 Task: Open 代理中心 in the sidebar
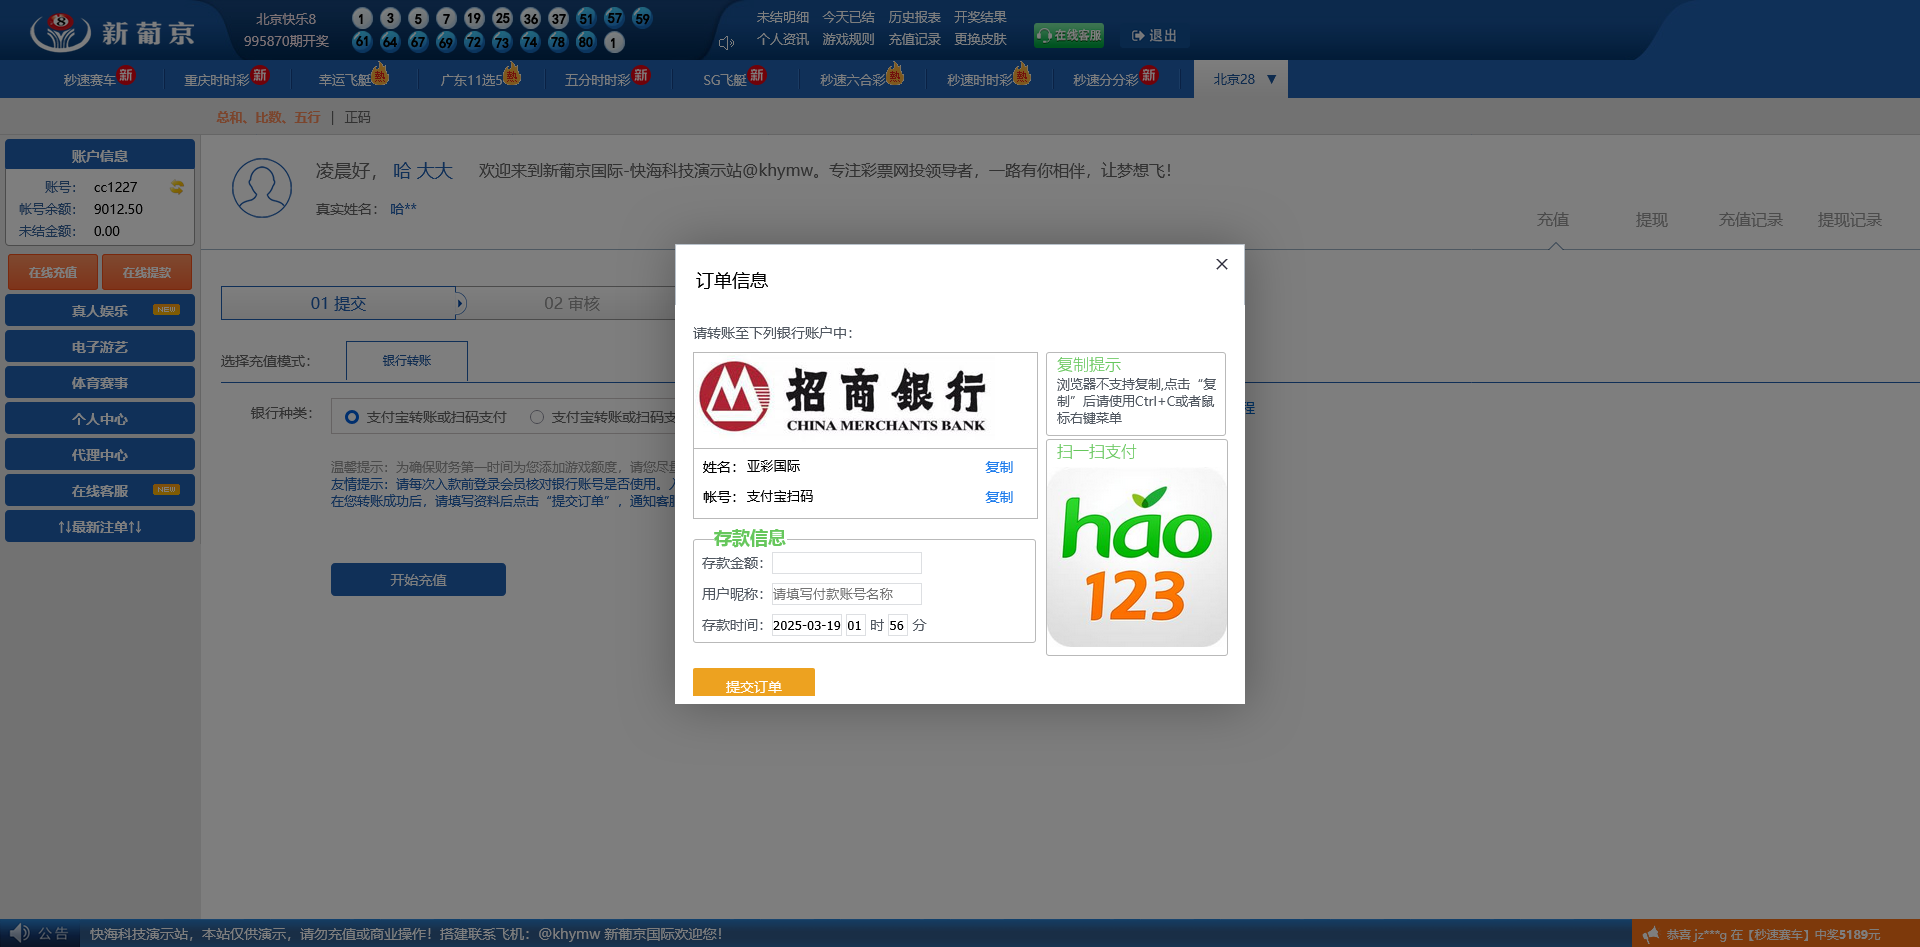pos(100,454)
